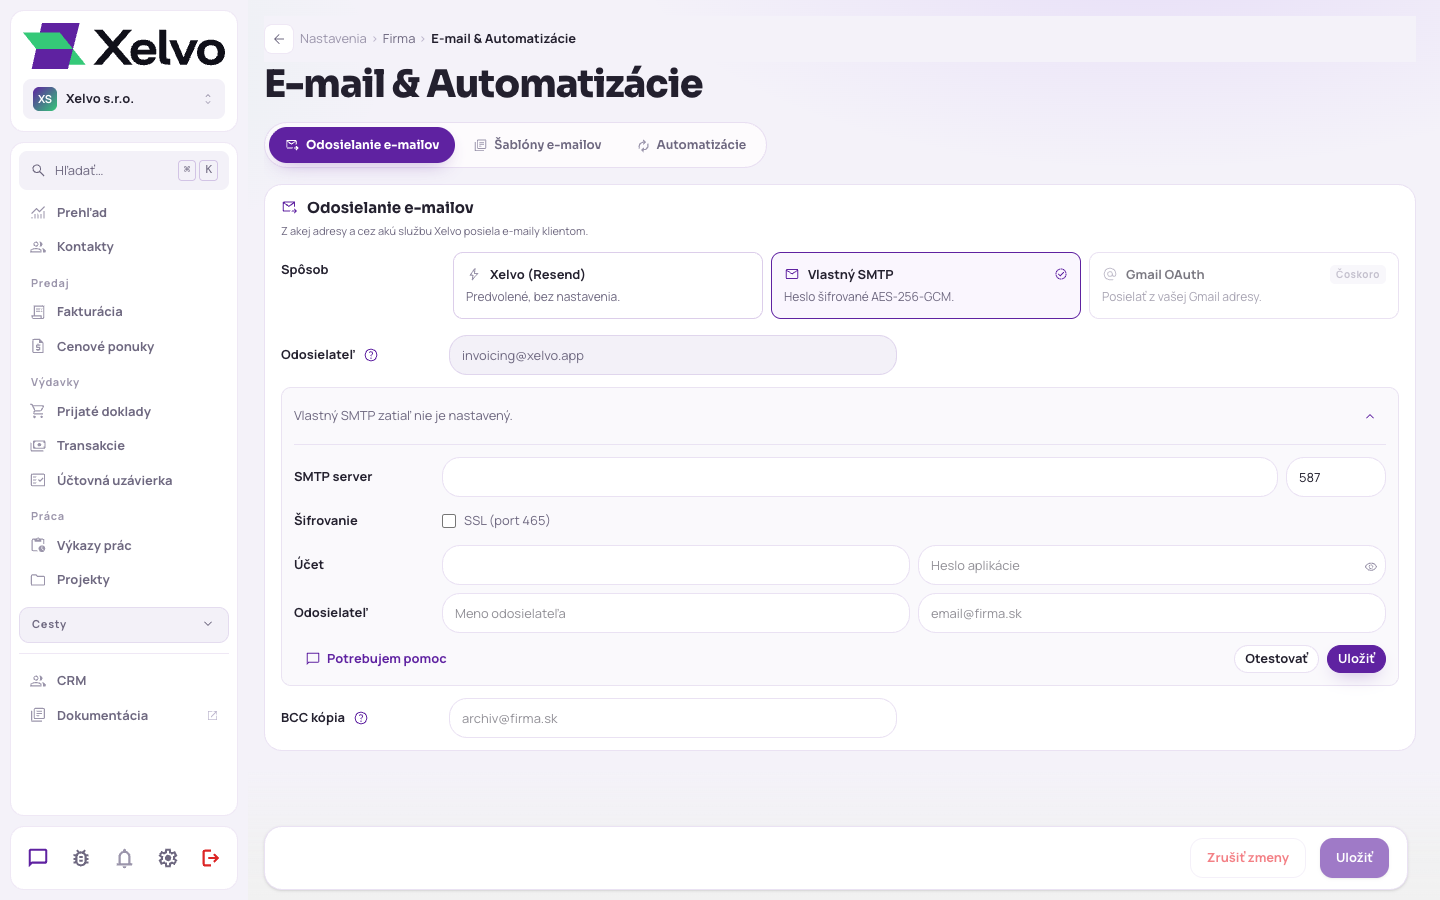Click Zrušiť zmeny button

[1248, 858]
